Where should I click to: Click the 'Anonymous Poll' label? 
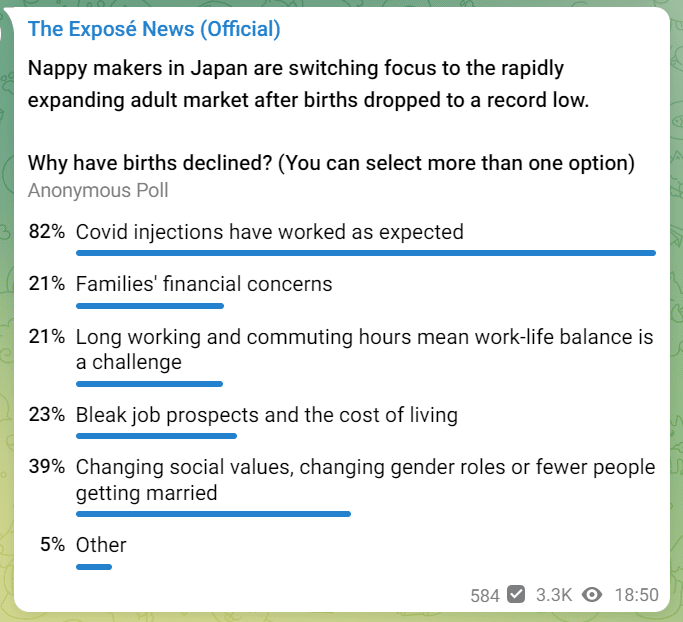(x=98, y=190)
